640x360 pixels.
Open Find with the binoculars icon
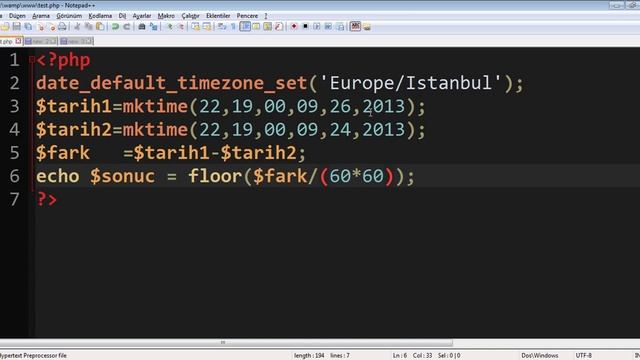142,27
